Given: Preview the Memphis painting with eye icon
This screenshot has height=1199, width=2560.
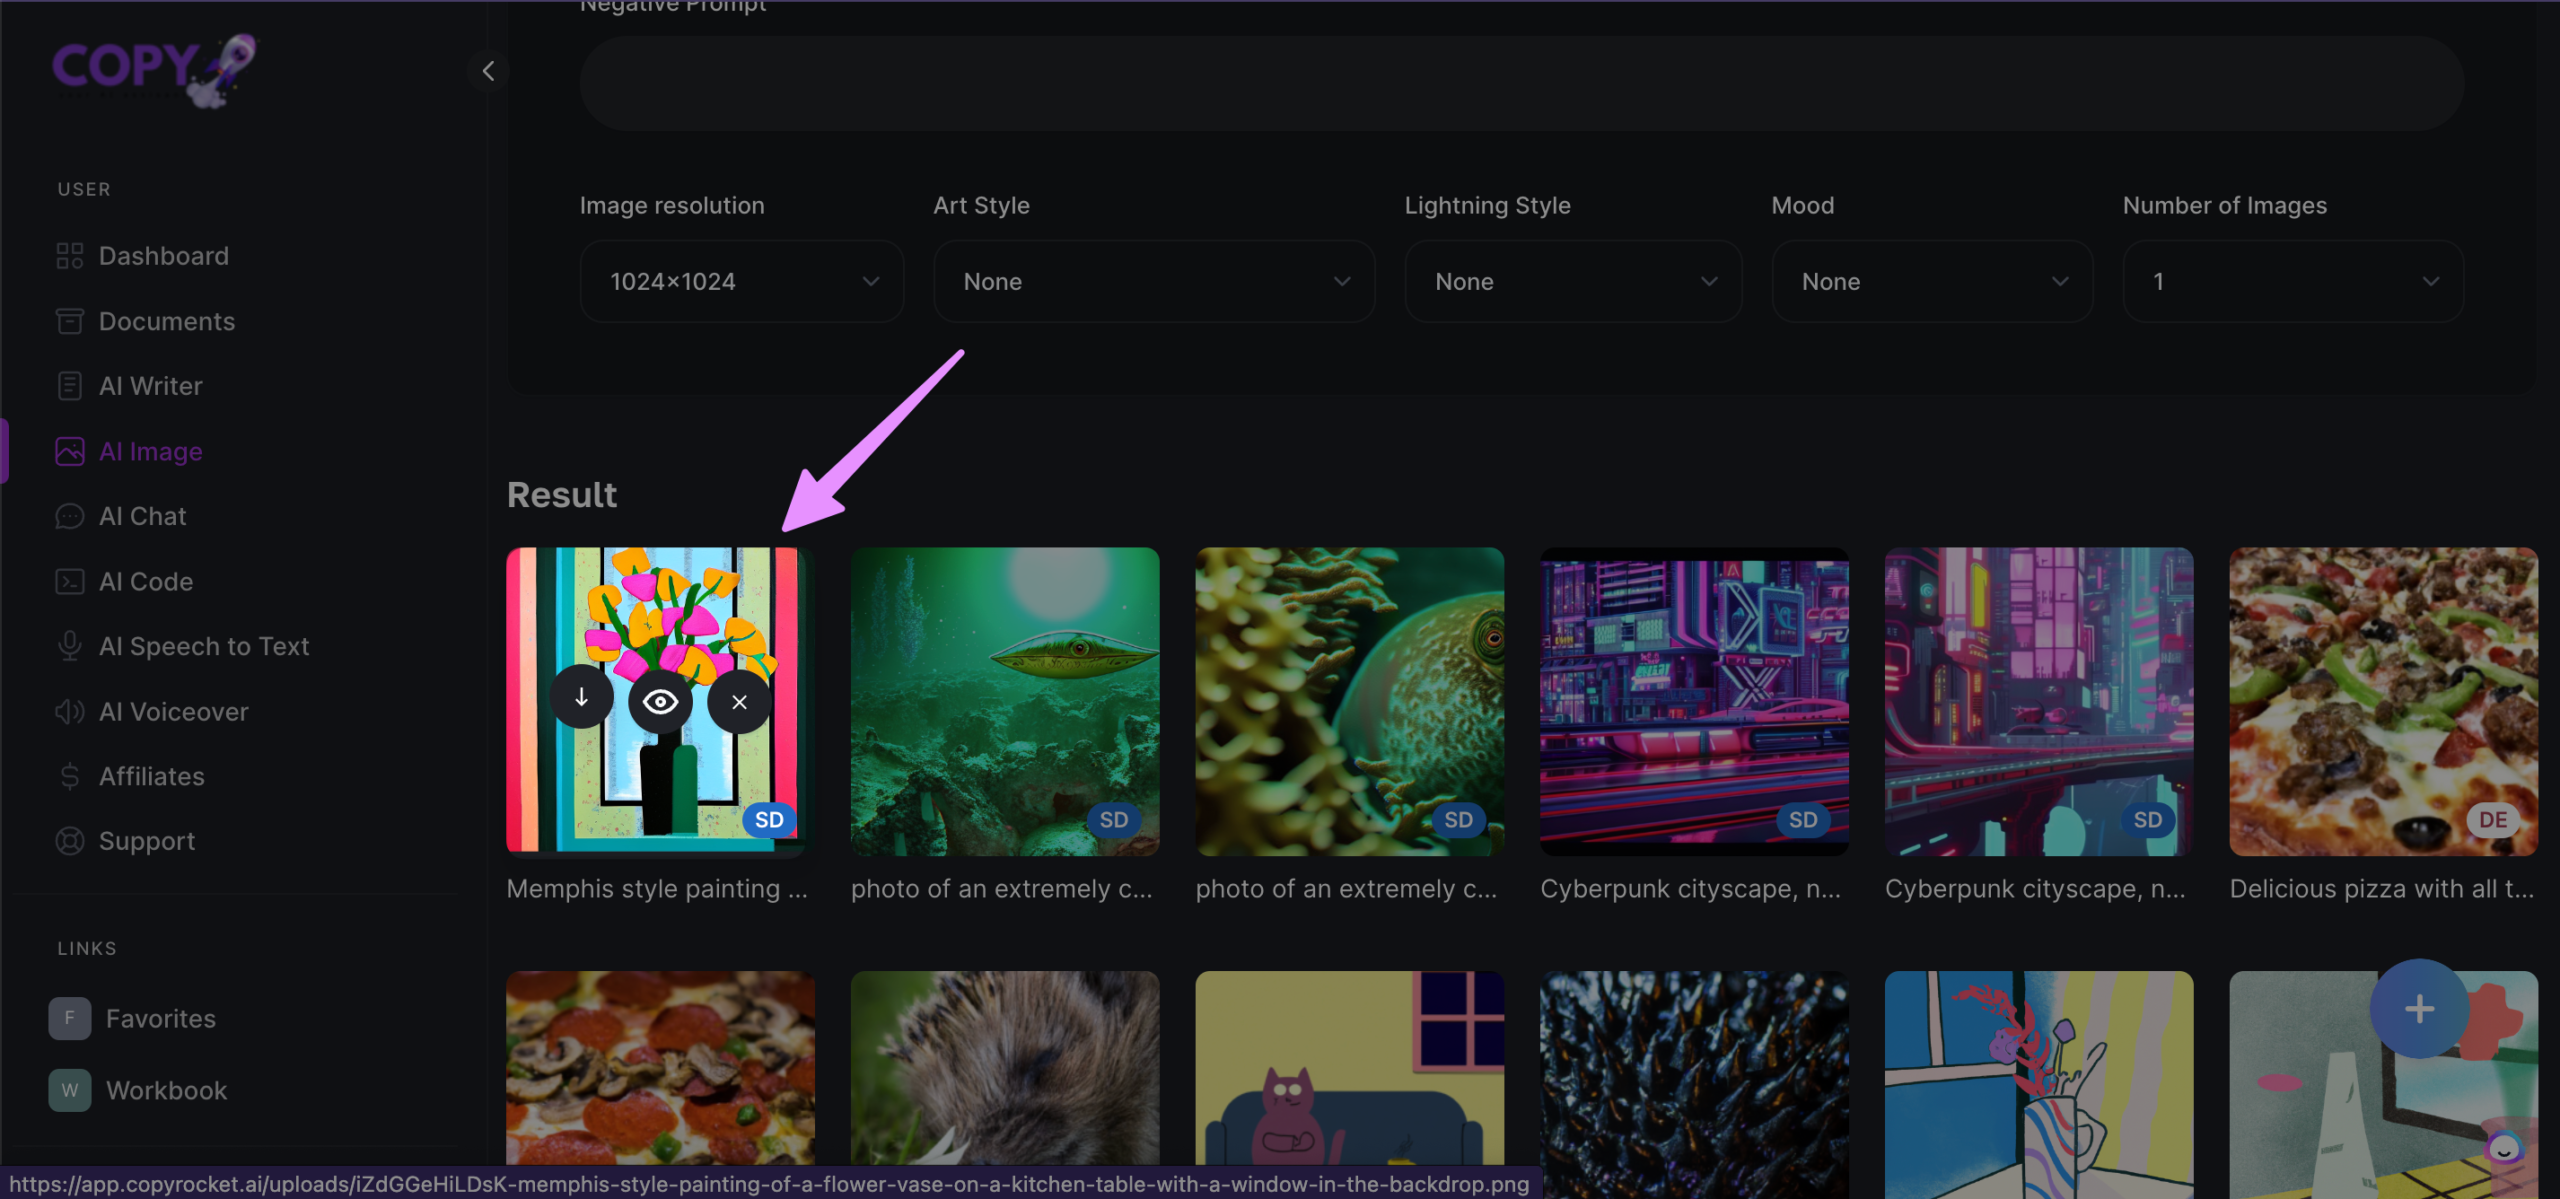Looking at the screenshot, I should 660,702.
